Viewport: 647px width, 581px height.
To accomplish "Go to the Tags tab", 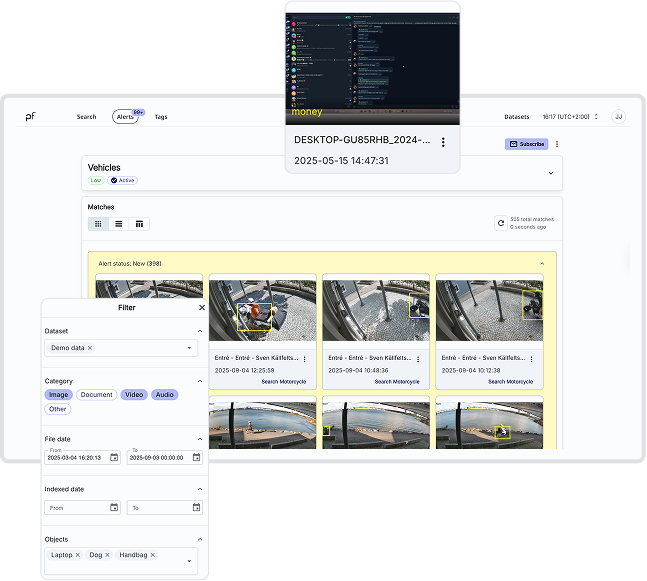I will tap(161, 117).
